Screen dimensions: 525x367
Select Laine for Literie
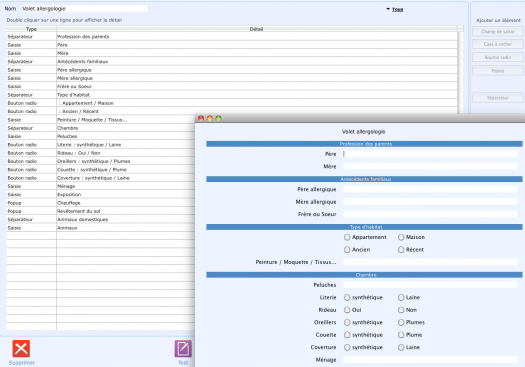[401, 297]
